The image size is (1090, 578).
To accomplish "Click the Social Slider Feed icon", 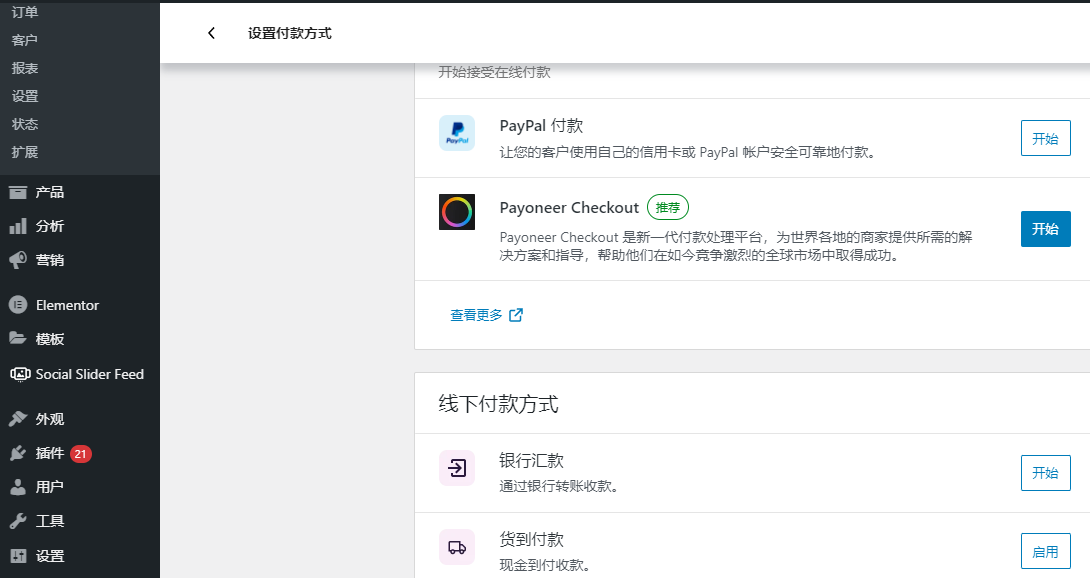I will pos(20,374).
